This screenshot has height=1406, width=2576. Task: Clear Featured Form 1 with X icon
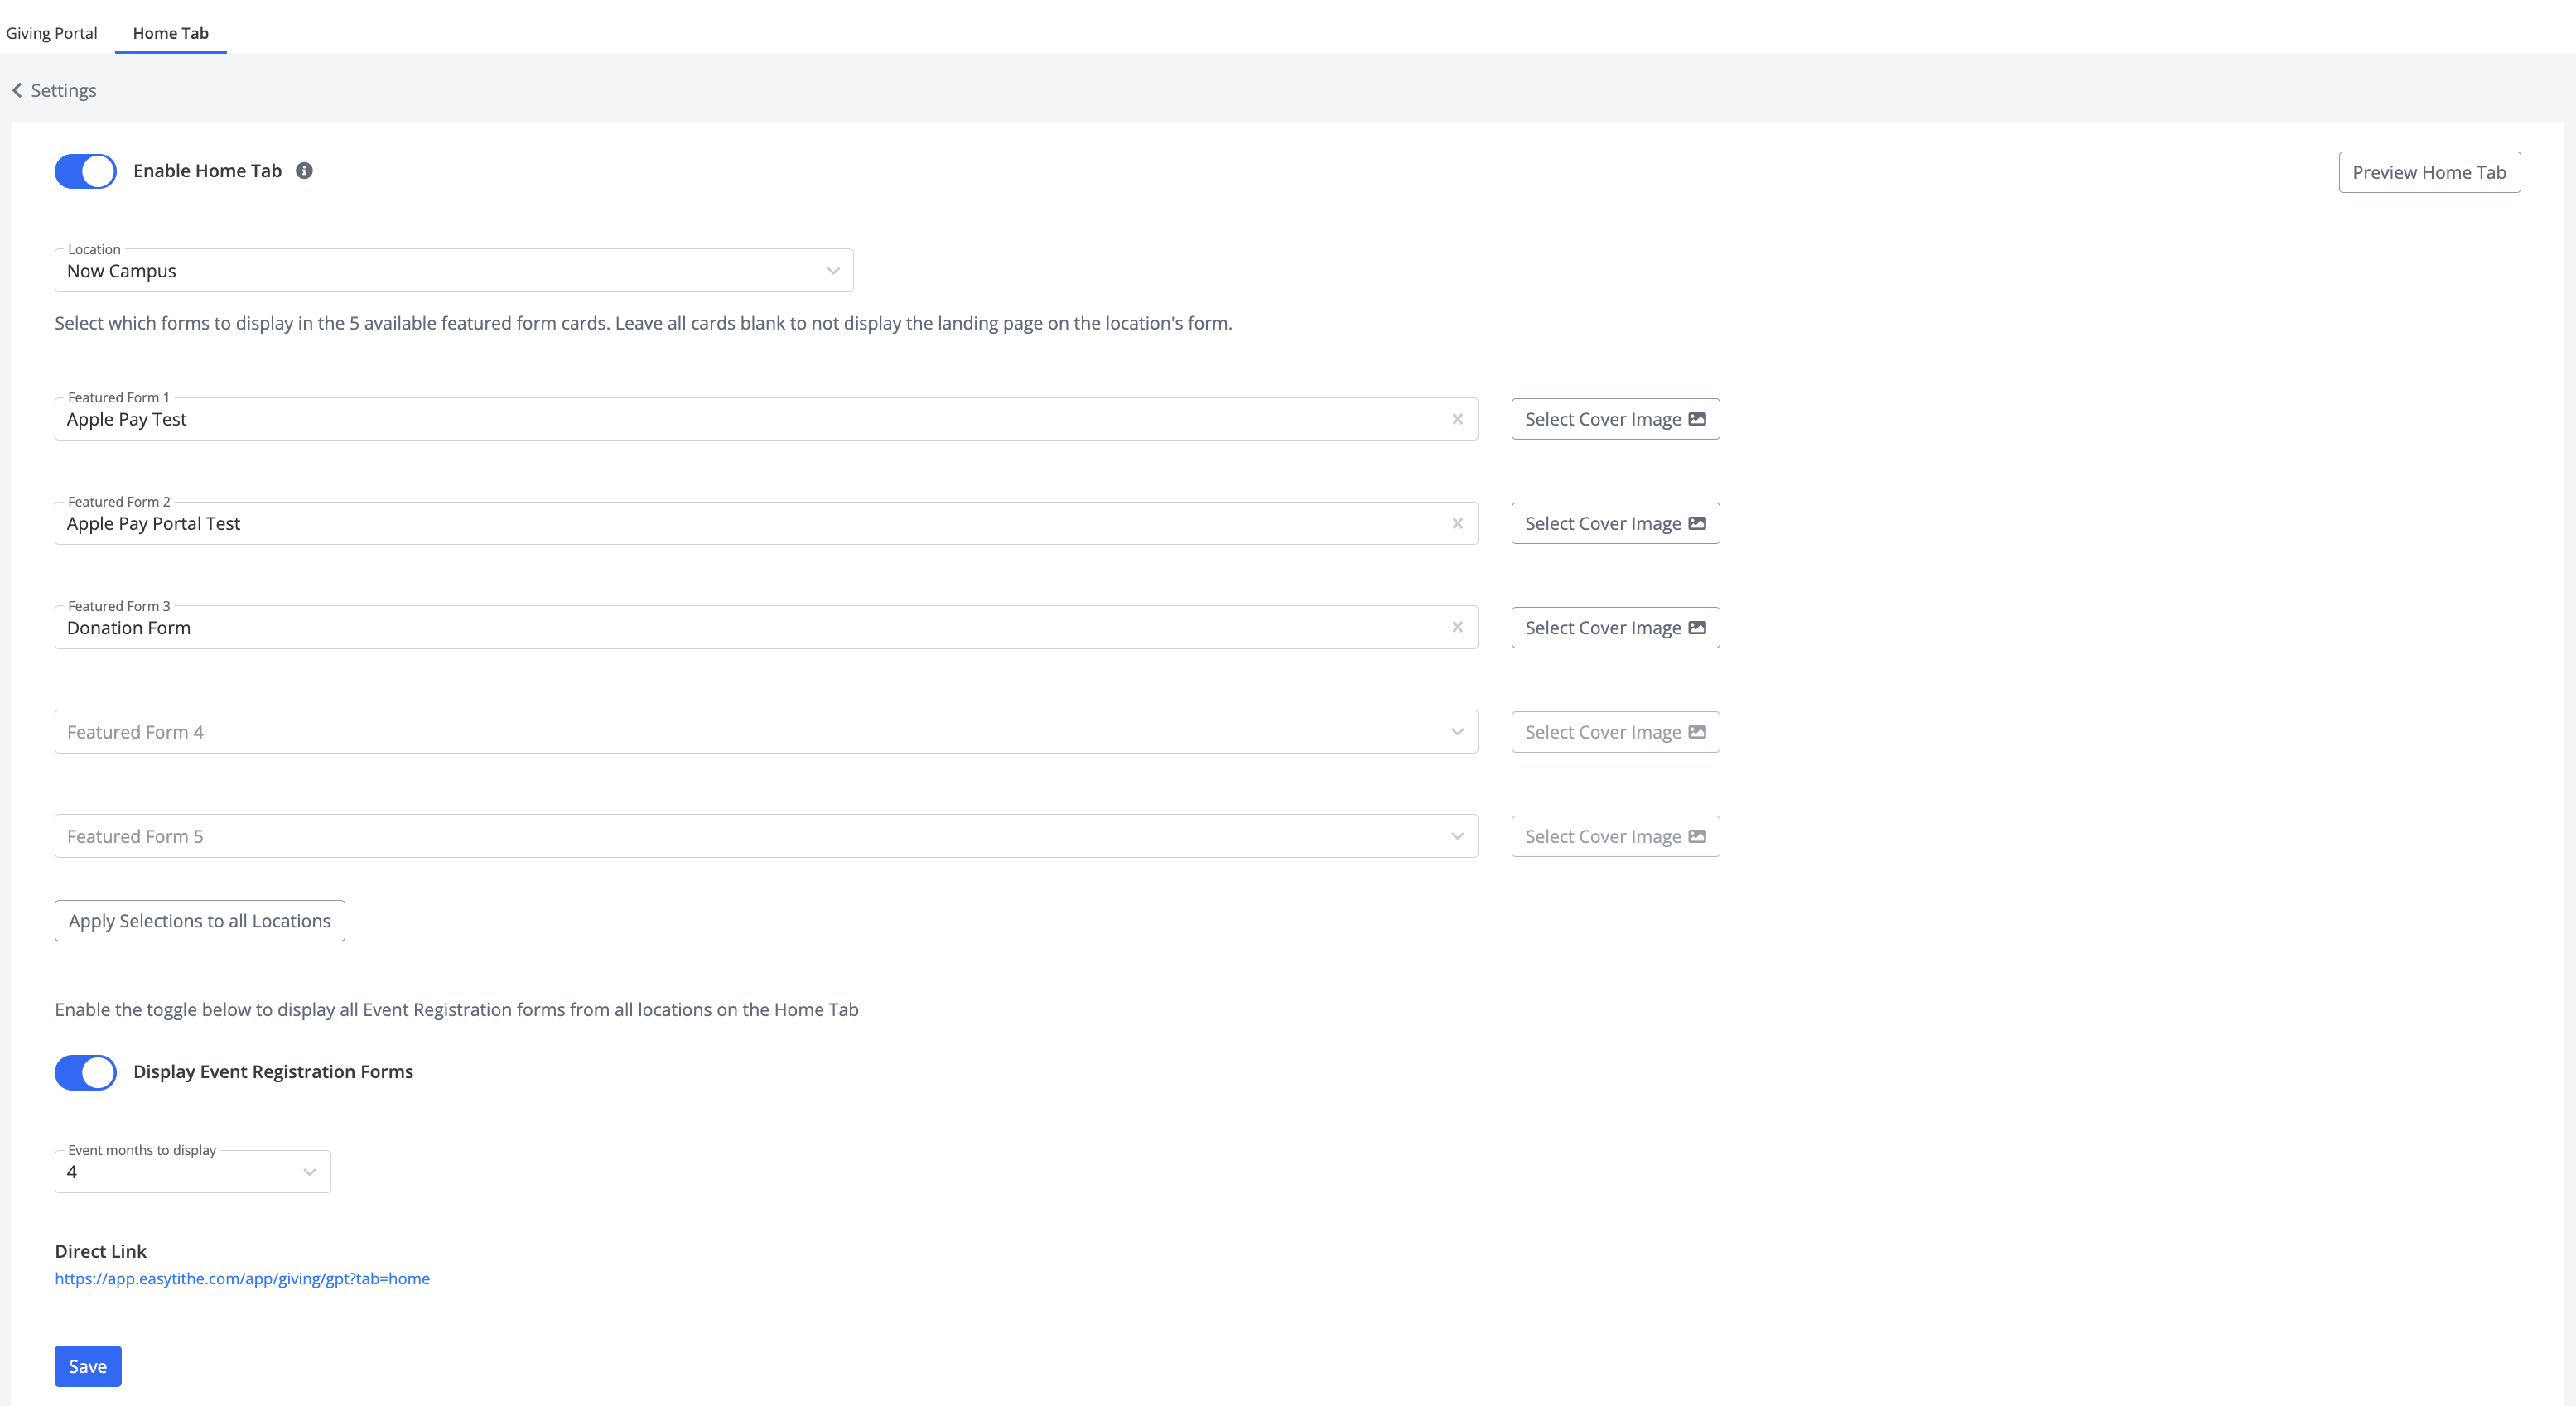click(x=1457, y=419)
